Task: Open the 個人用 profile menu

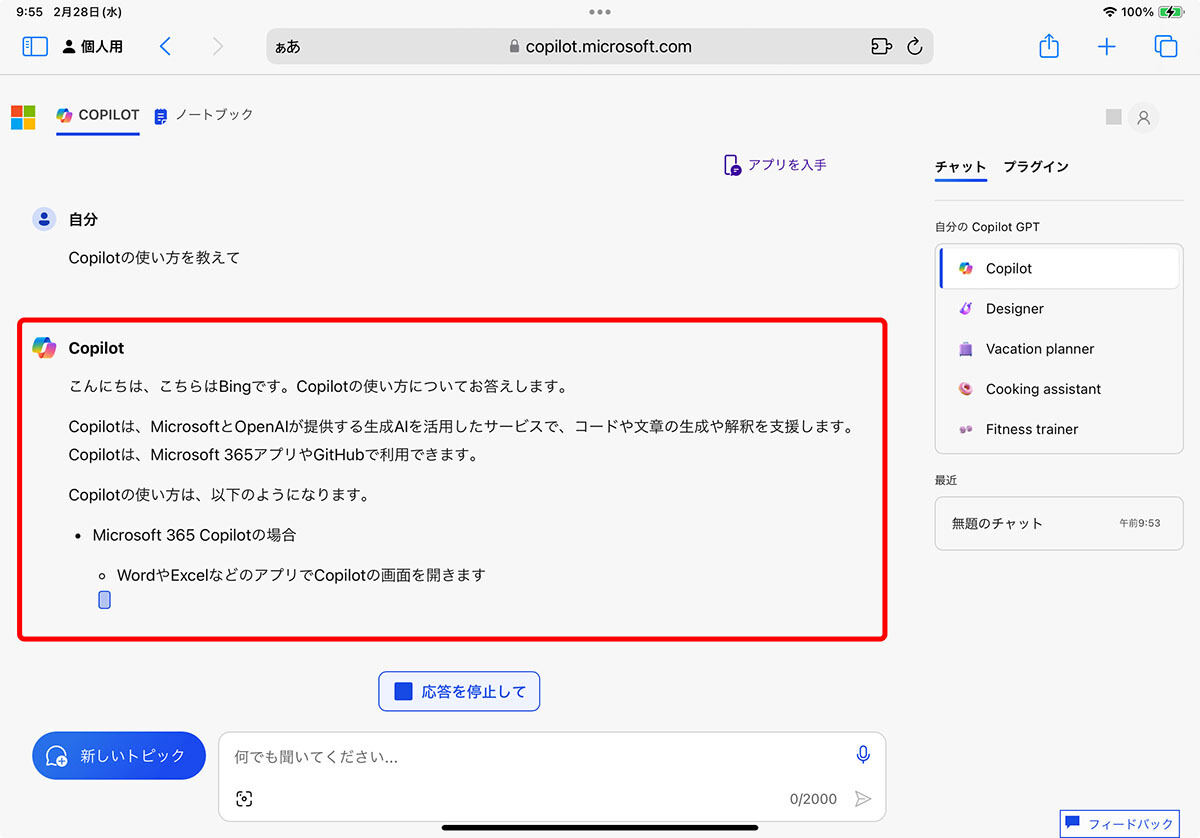Action: pyautogui.click(x=93, y=46)
